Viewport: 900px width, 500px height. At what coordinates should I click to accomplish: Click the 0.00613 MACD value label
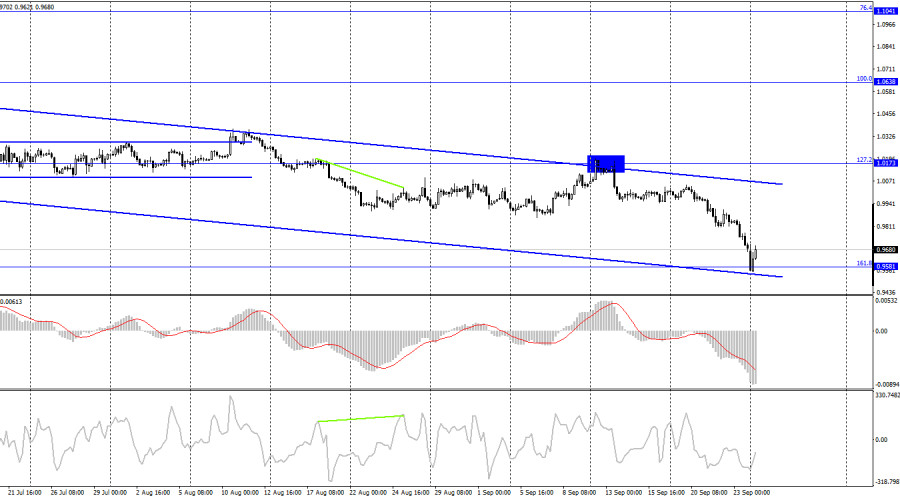11,301
